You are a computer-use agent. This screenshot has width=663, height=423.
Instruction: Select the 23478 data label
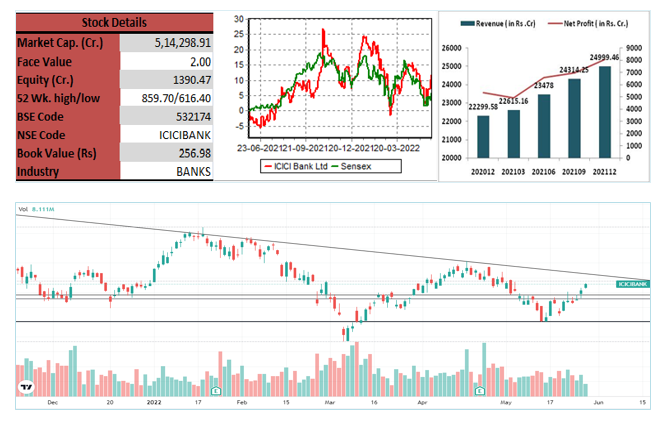coord(543,85)
